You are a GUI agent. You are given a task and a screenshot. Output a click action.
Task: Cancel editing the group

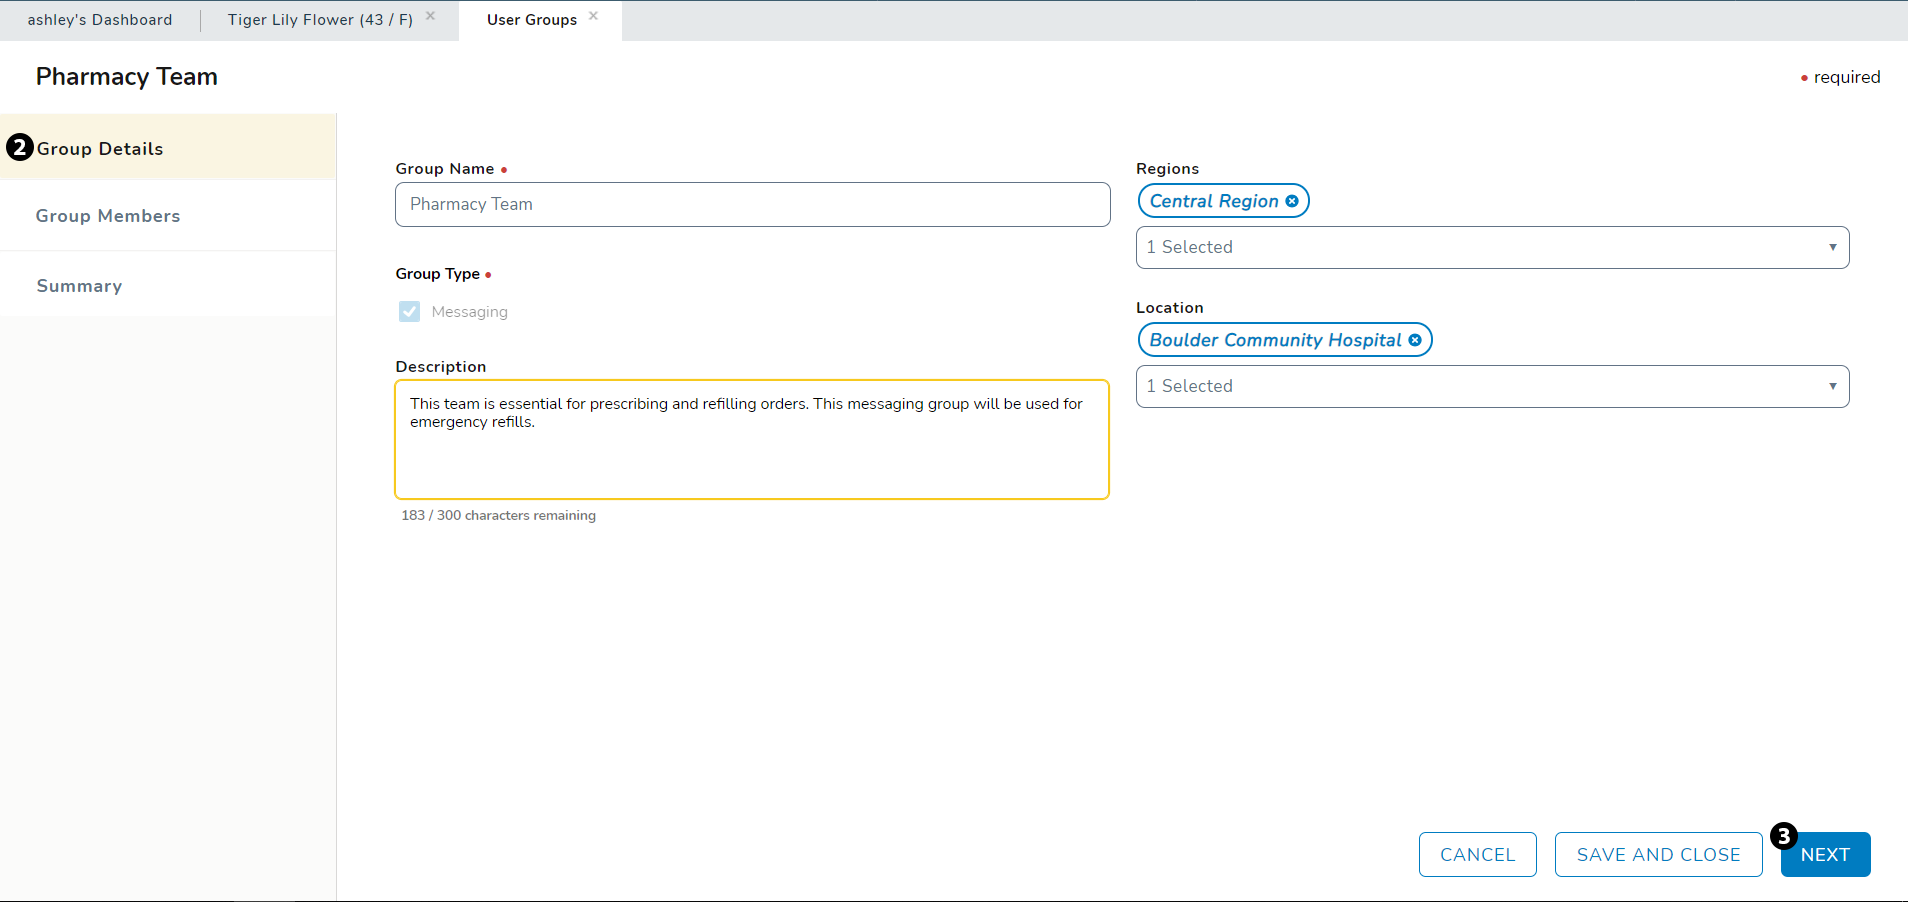pyautogui.click(x=1477, y=855)
